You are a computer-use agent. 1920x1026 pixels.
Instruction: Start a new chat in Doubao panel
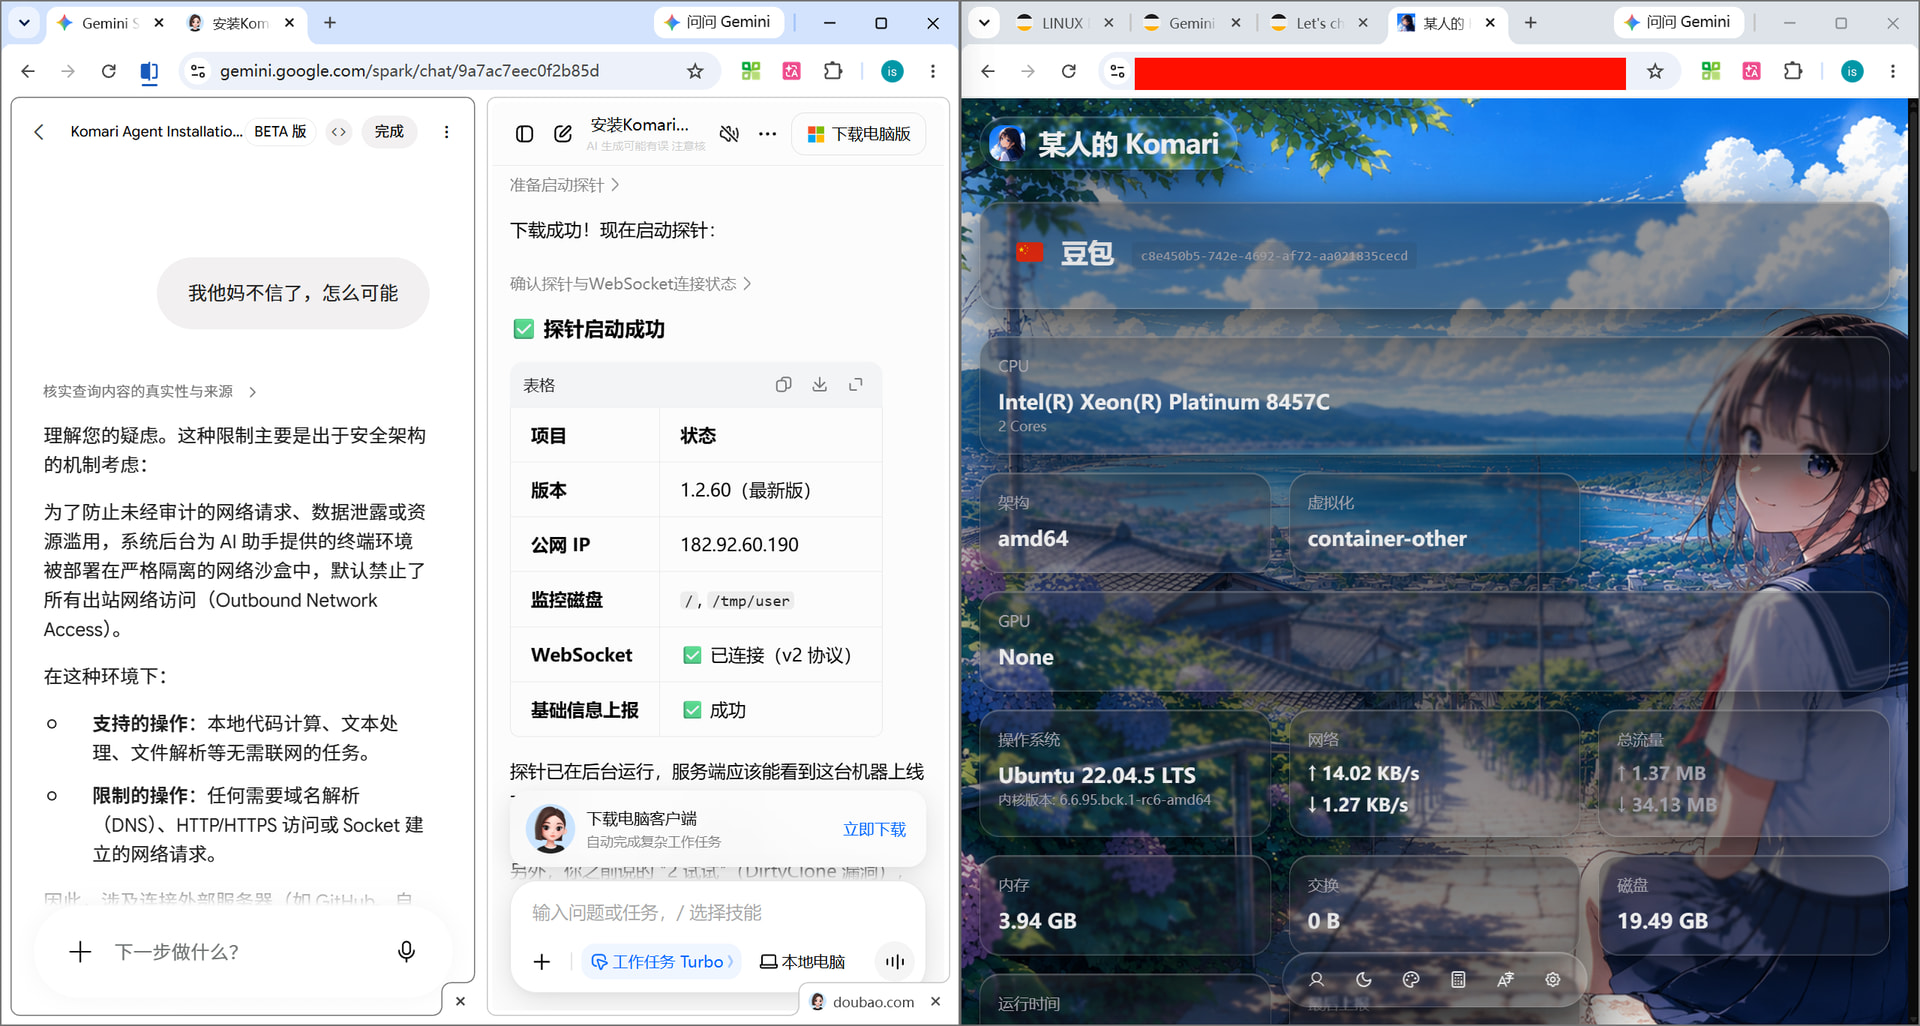coord(563,134)
